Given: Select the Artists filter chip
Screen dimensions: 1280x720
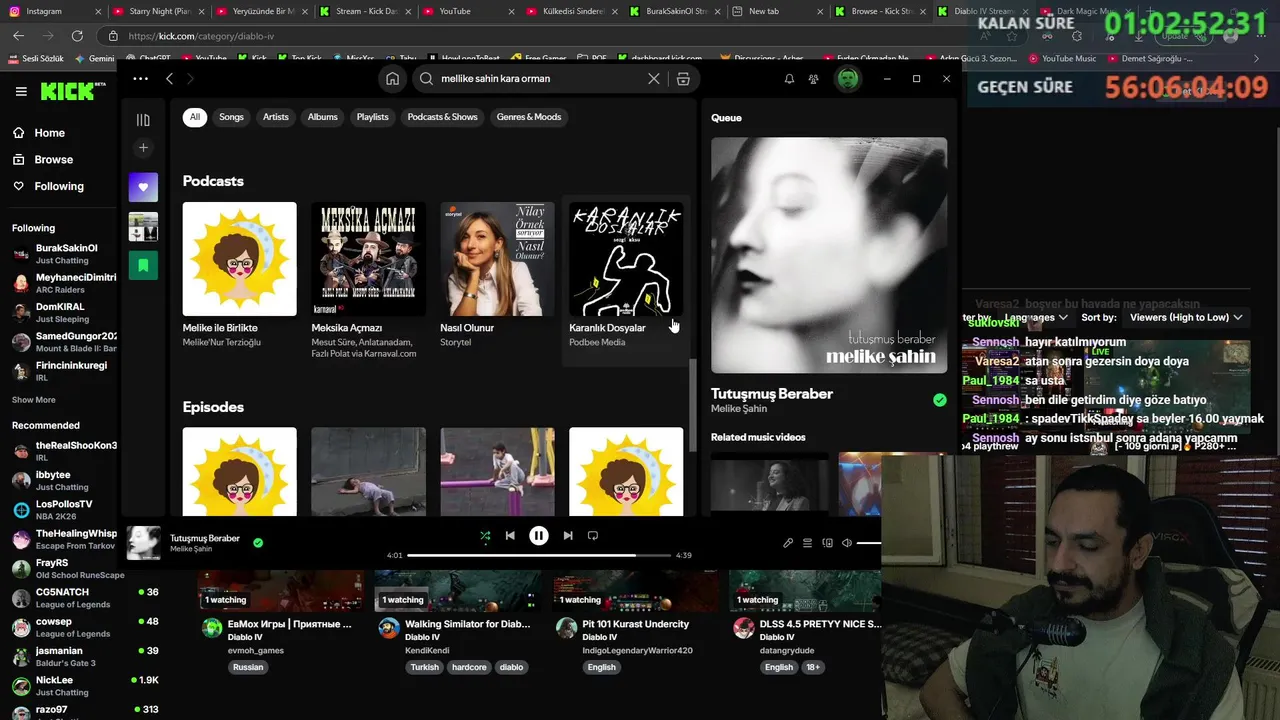Looking at the screenshot, I should coord(276,117).
